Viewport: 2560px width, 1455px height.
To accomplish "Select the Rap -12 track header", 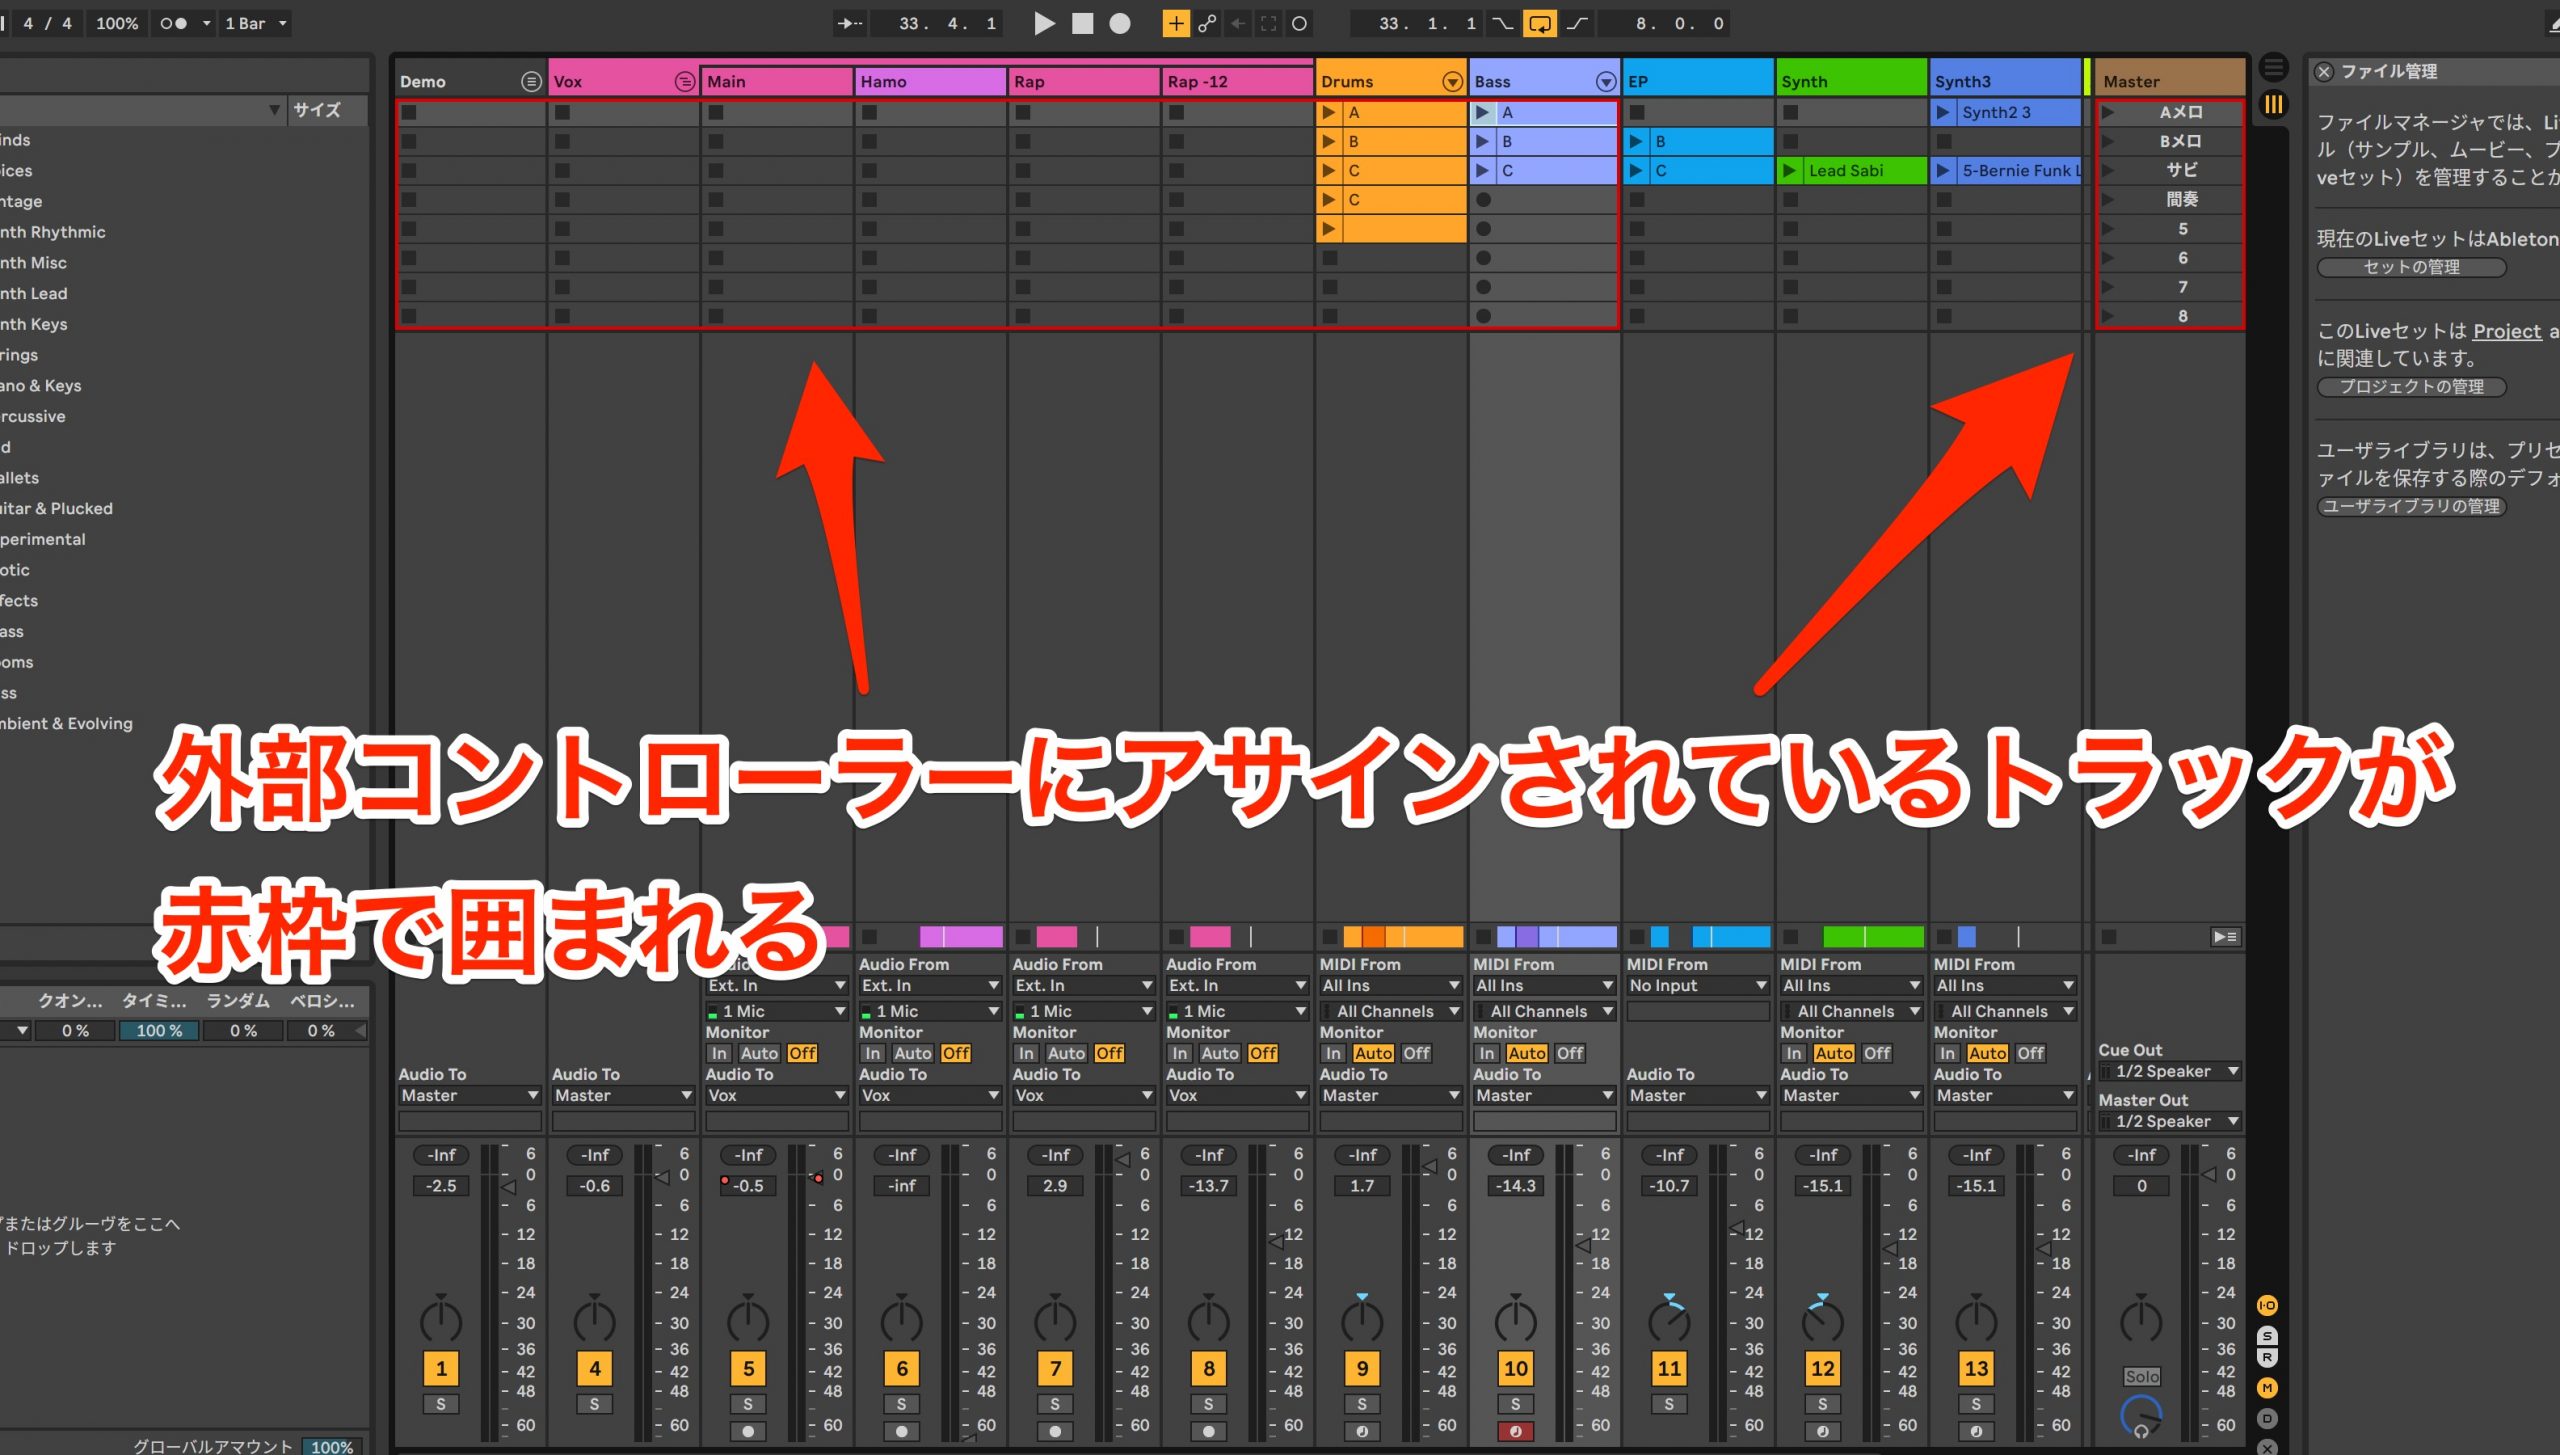I will (1237, 81).
